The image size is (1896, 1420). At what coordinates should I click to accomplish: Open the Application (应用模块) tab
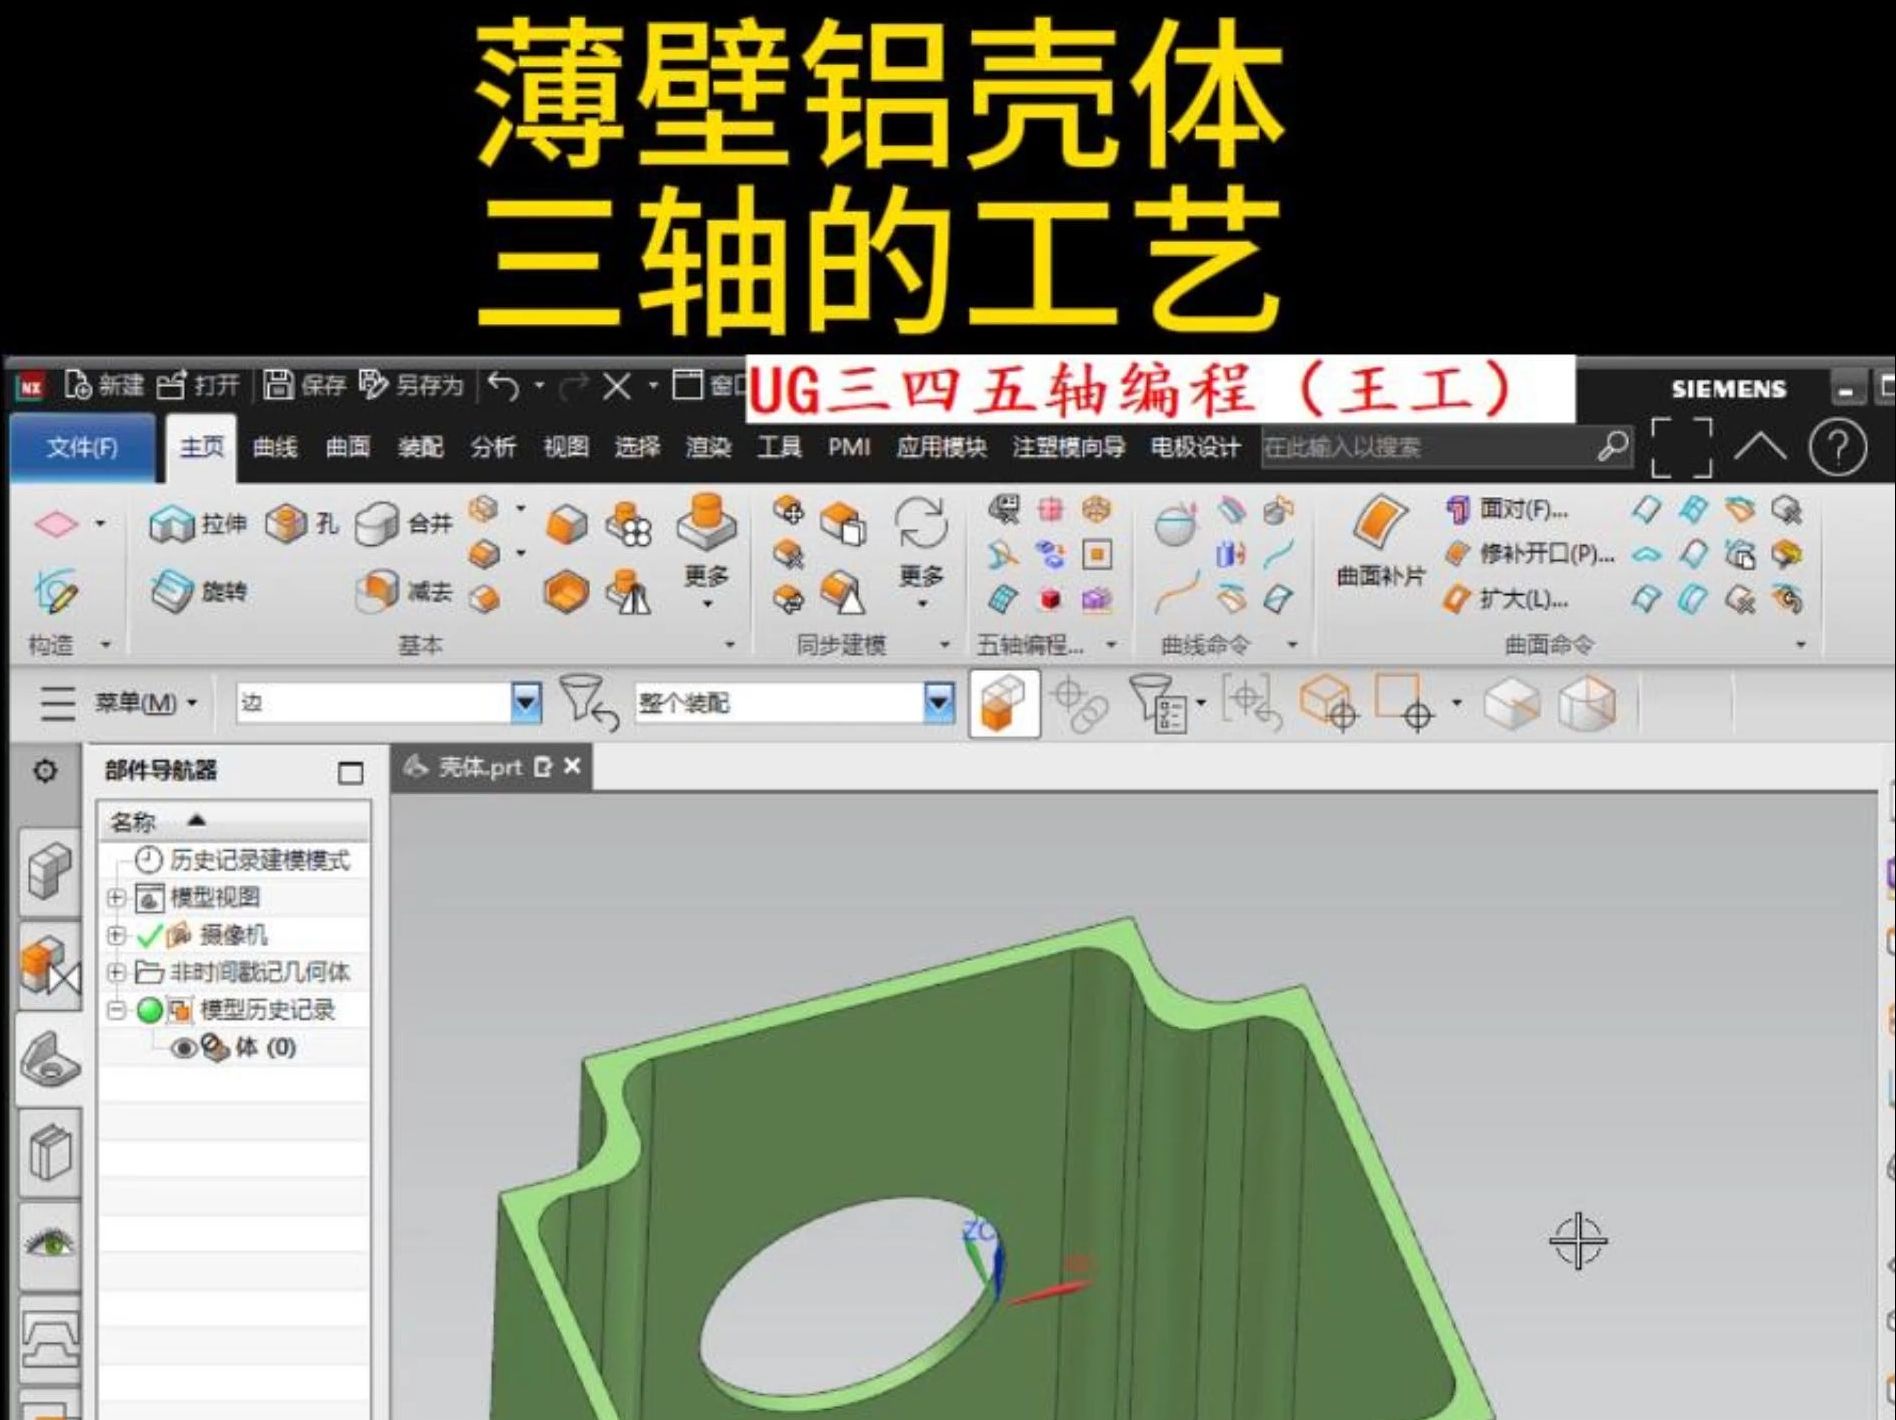(x=941, y=447)
